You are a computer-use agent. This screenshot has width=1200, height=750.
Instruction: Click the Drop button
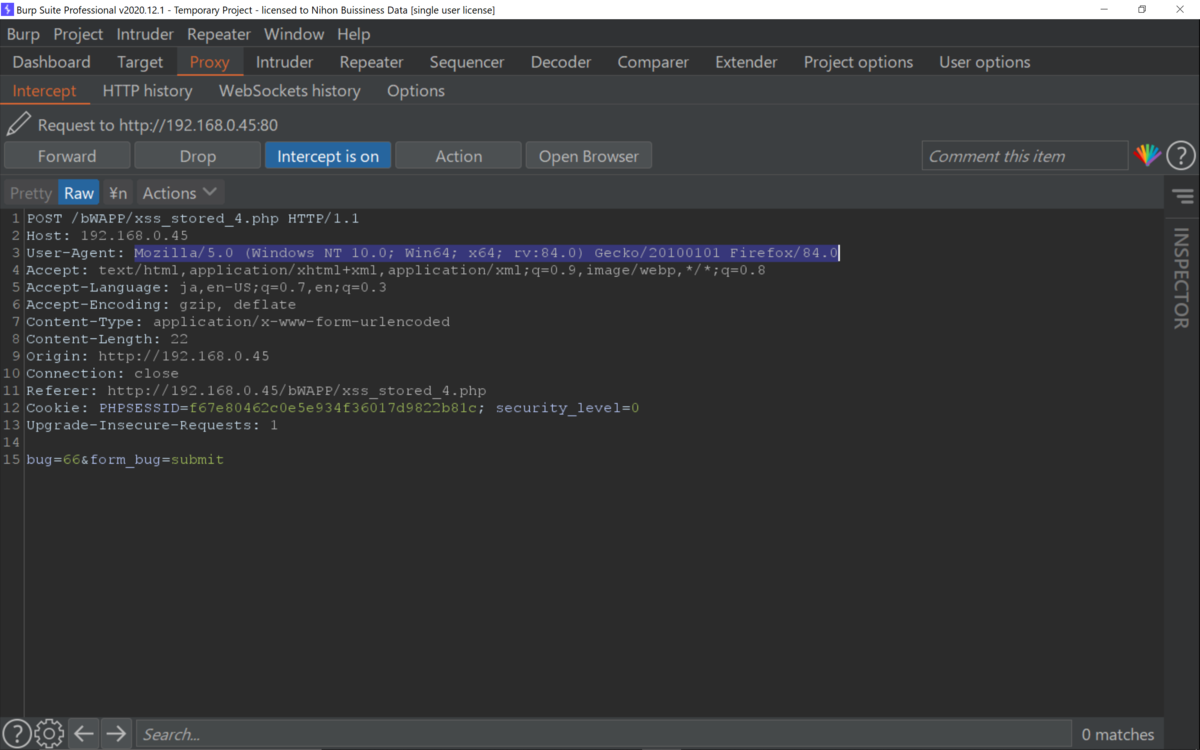pyautogui.click(x=198, y=156)
